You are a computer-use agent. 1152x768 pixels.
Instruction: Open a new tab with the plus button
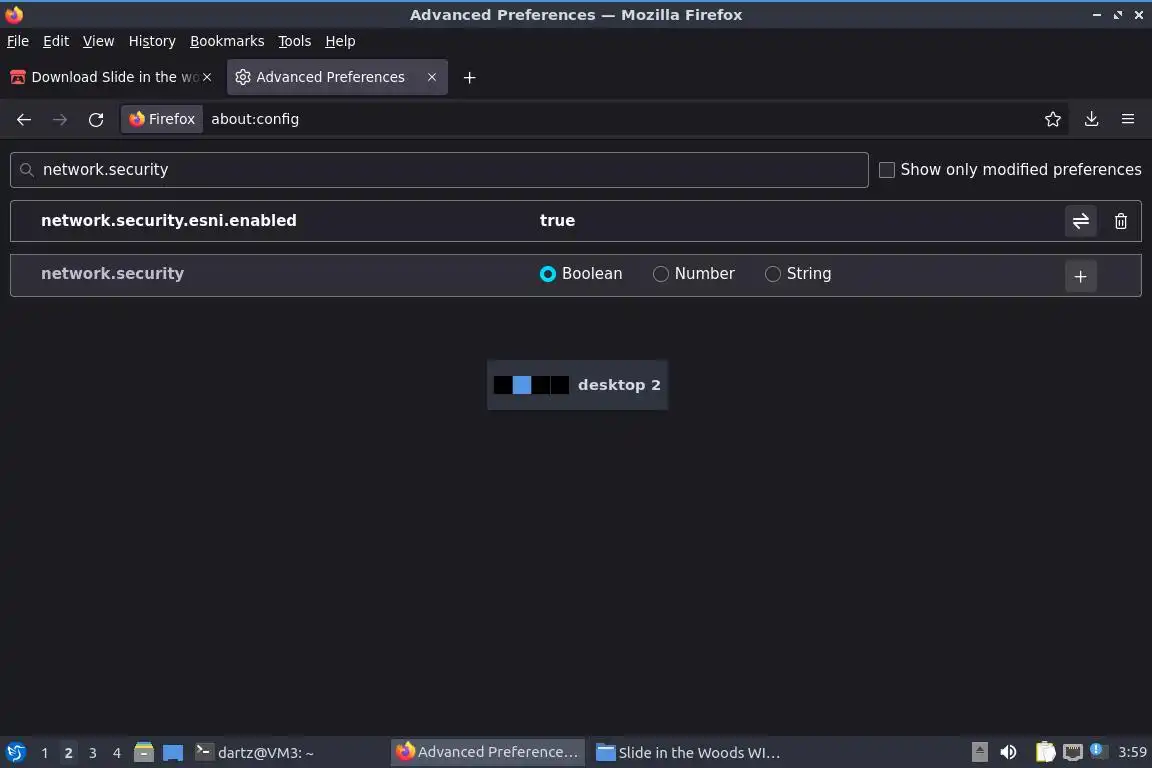click(469, 77)
